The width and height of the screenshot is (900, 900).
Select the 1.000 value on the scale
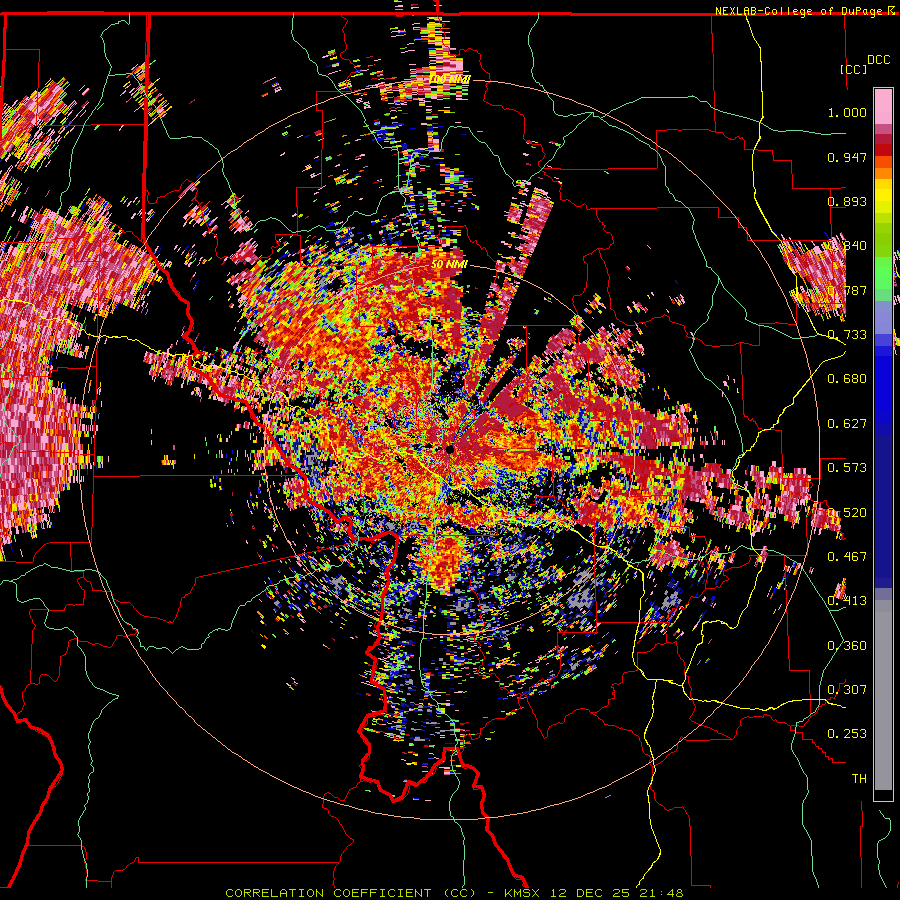click(x=847, y=112)
